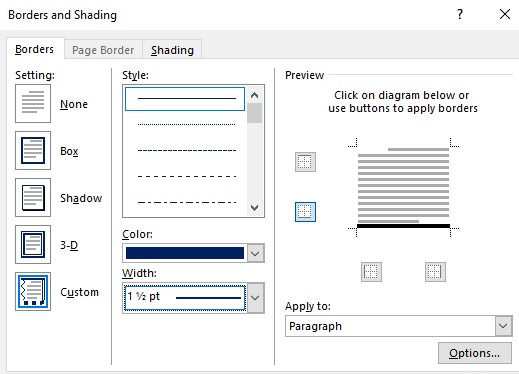Image resolution: width=519 pixels, height=374 pixels.
Task: Toggle the top border button in Preview
Action: 305,162
